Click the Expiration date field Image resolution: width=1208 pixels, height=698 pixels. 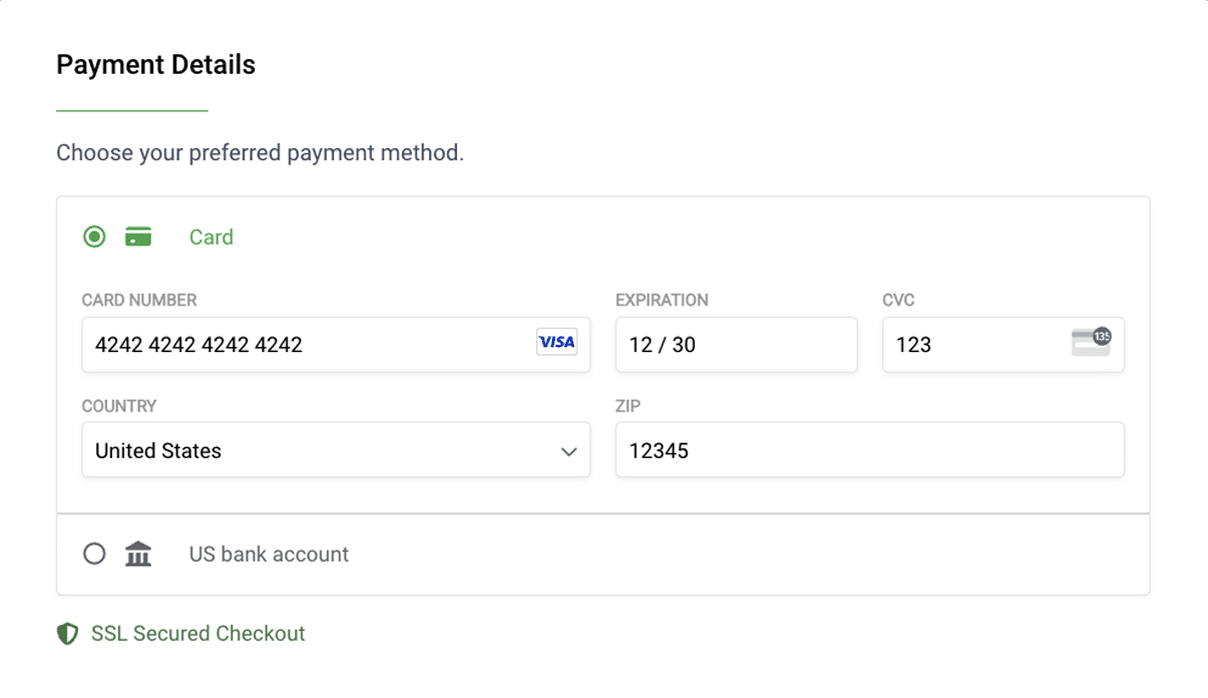coord(736,345)
